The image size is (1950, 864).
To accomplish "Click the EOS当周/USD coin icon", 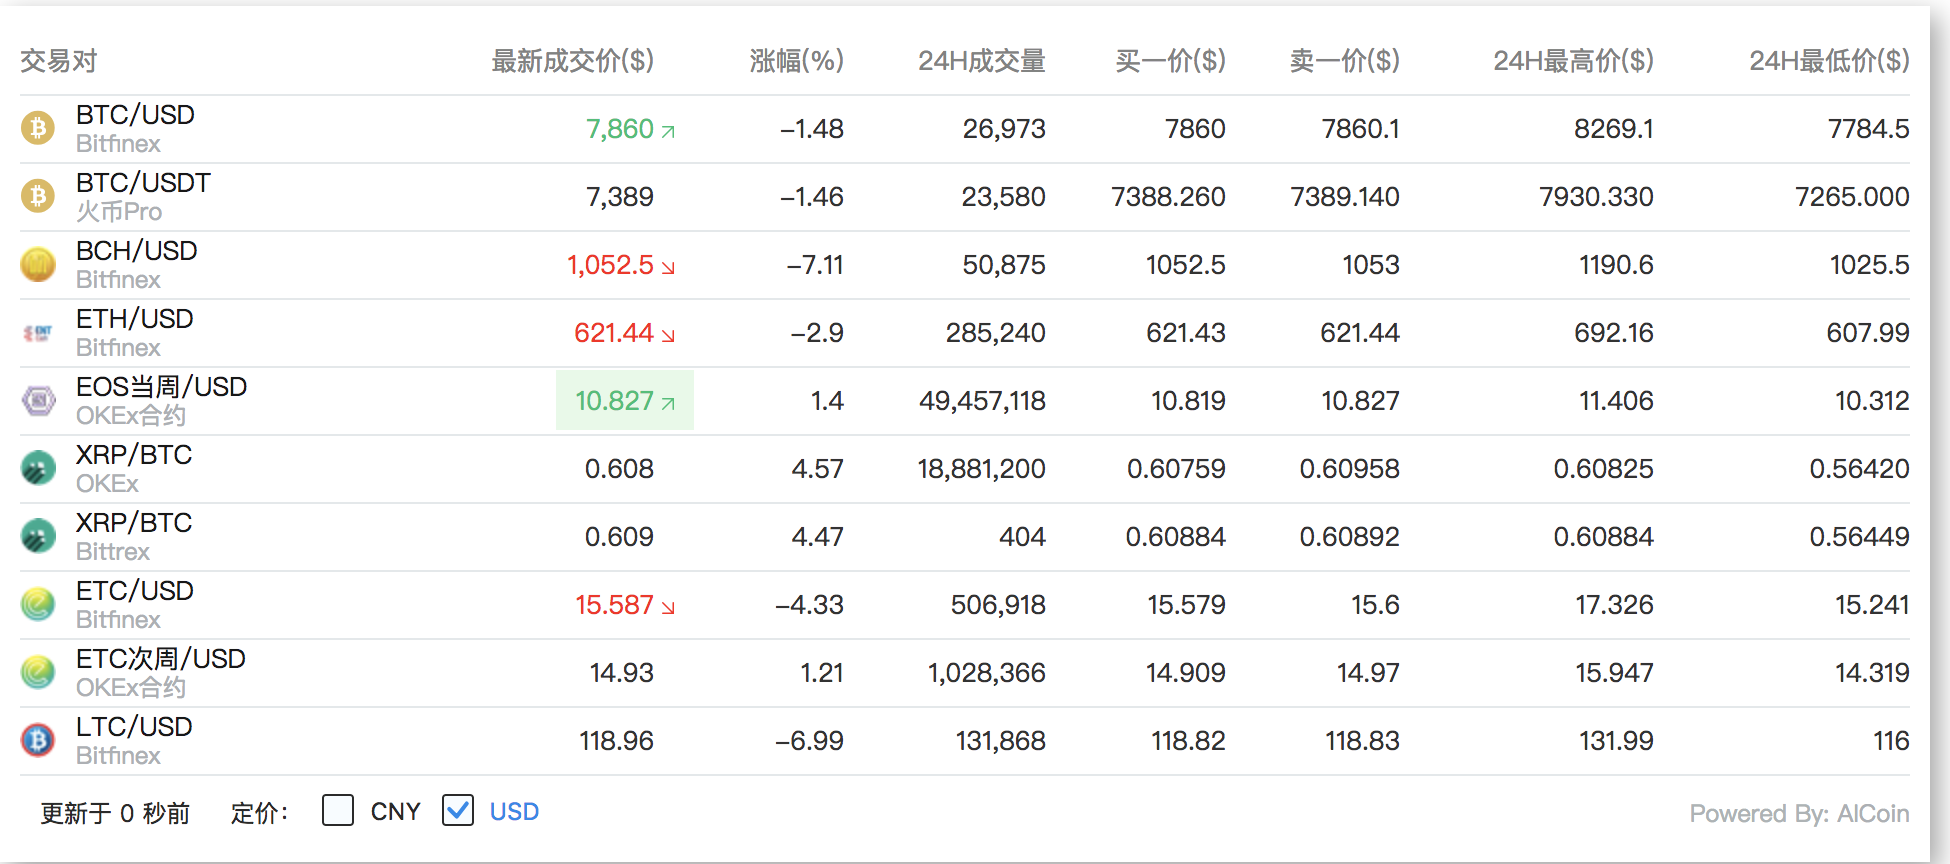I will [x=38, y=400].
